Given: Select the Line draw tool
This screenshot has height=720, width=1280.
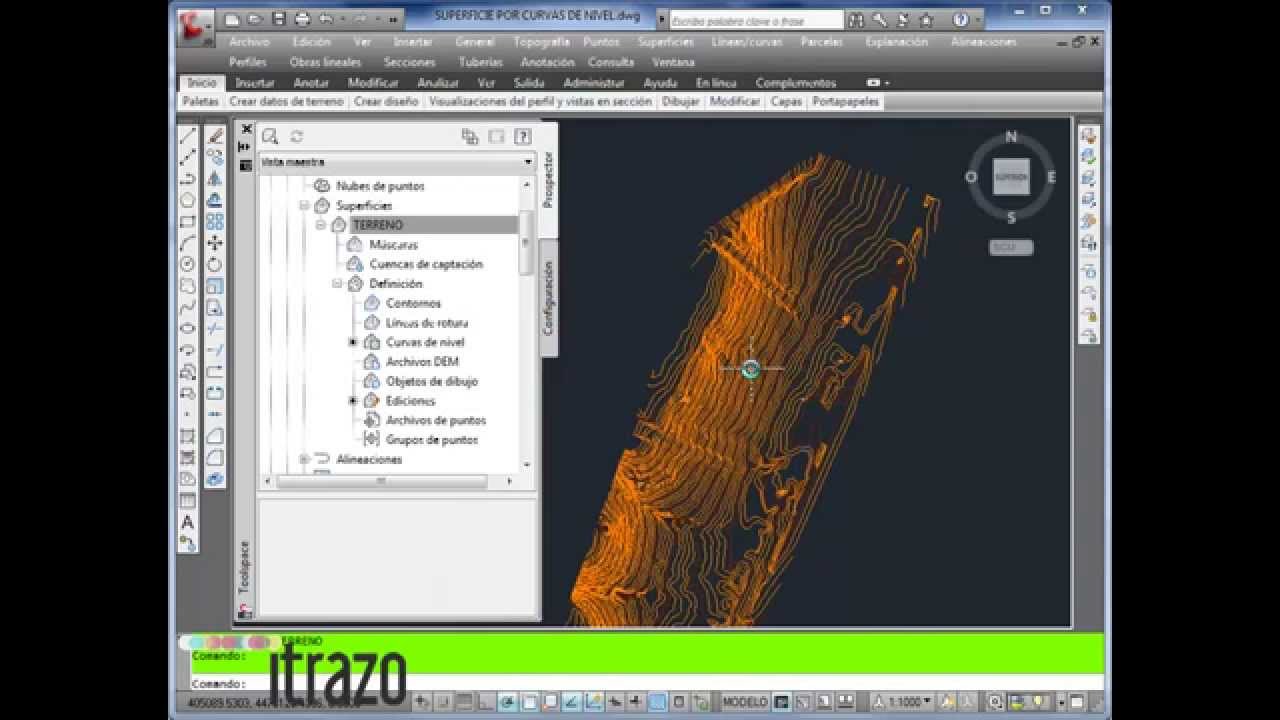Looking at the screenshot, I should tap(187, 136).
